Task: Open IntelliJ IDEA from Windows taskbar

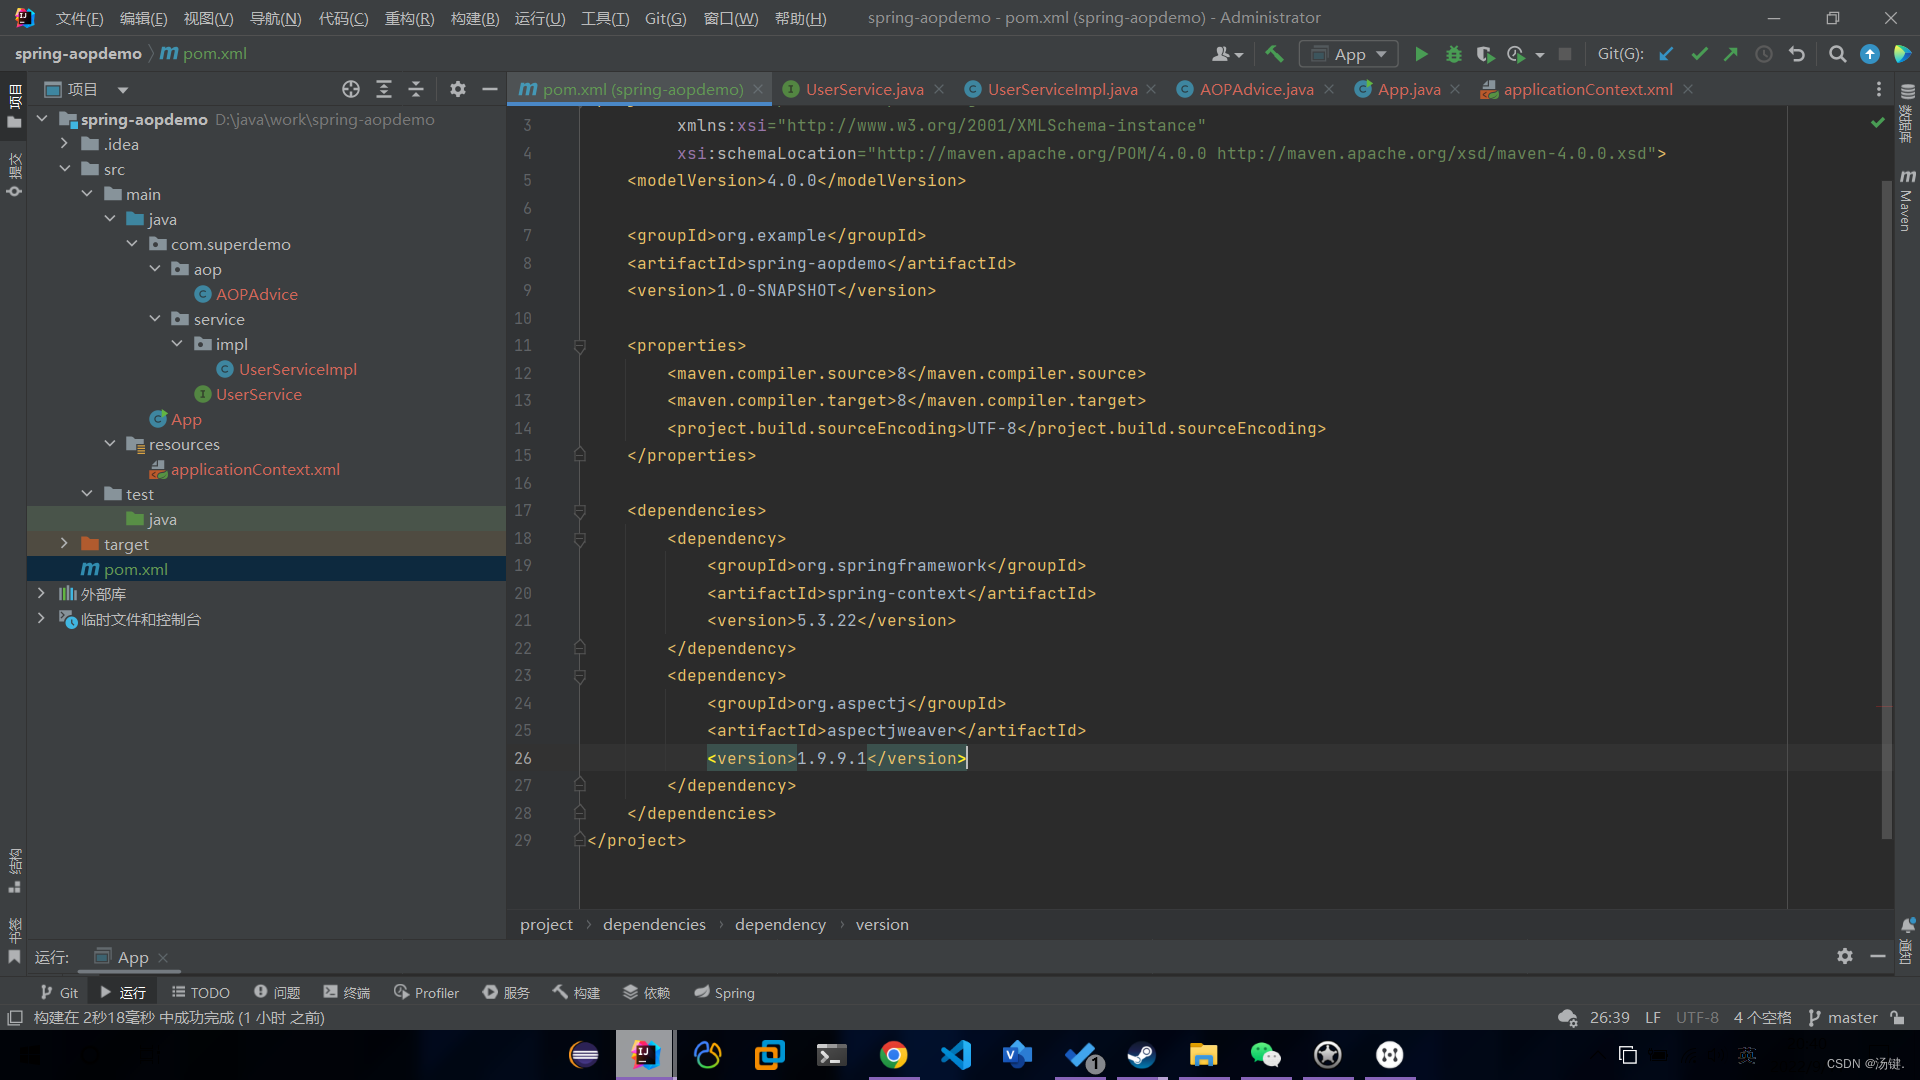Action: point(645,1054)
